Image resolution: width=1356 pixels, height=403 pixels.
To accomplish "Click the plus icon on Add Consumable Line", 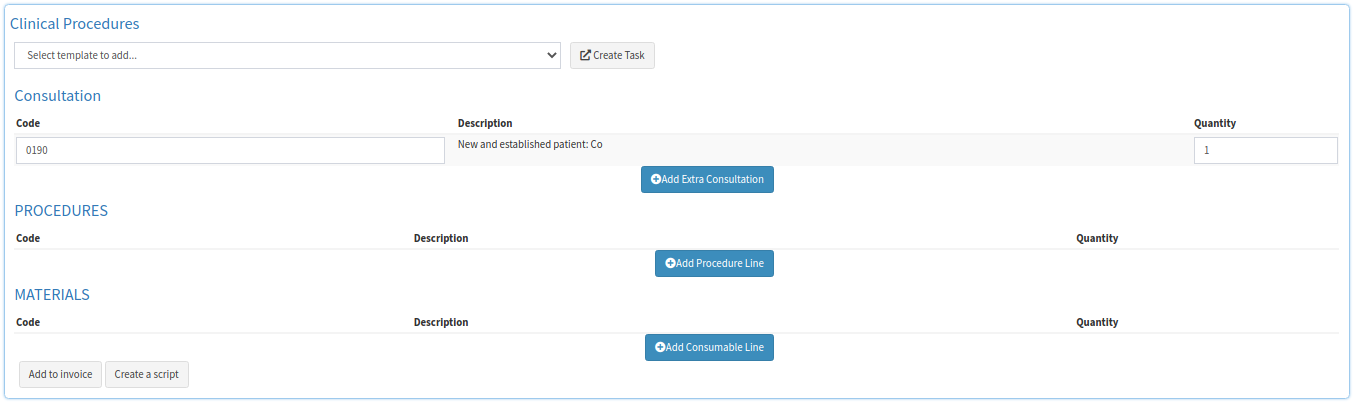I will pyautogui.click(x=660, y=348).
